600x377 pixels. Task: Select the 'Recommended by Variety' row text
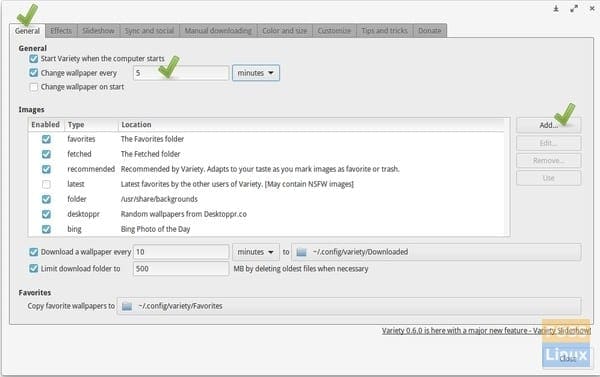click(260, 169)
